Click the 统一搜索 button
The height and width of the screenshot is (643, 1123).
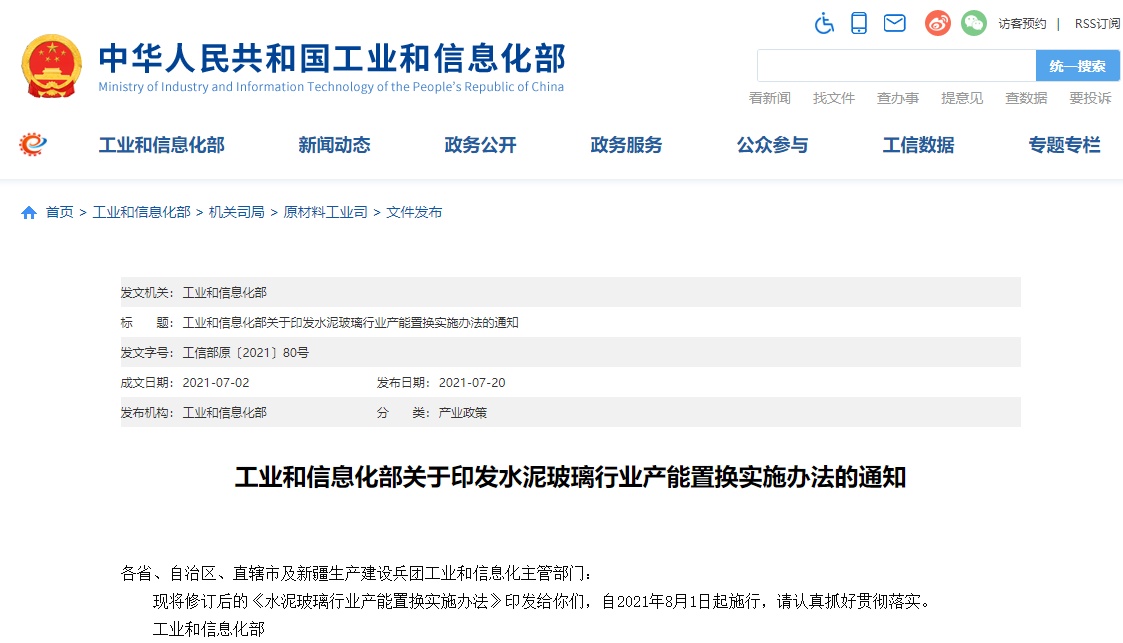[x=1077, y=66]
